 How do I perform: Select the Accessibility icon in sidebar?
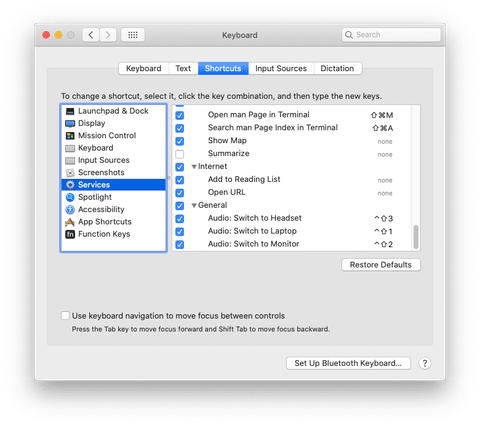(x=70, y=210)
